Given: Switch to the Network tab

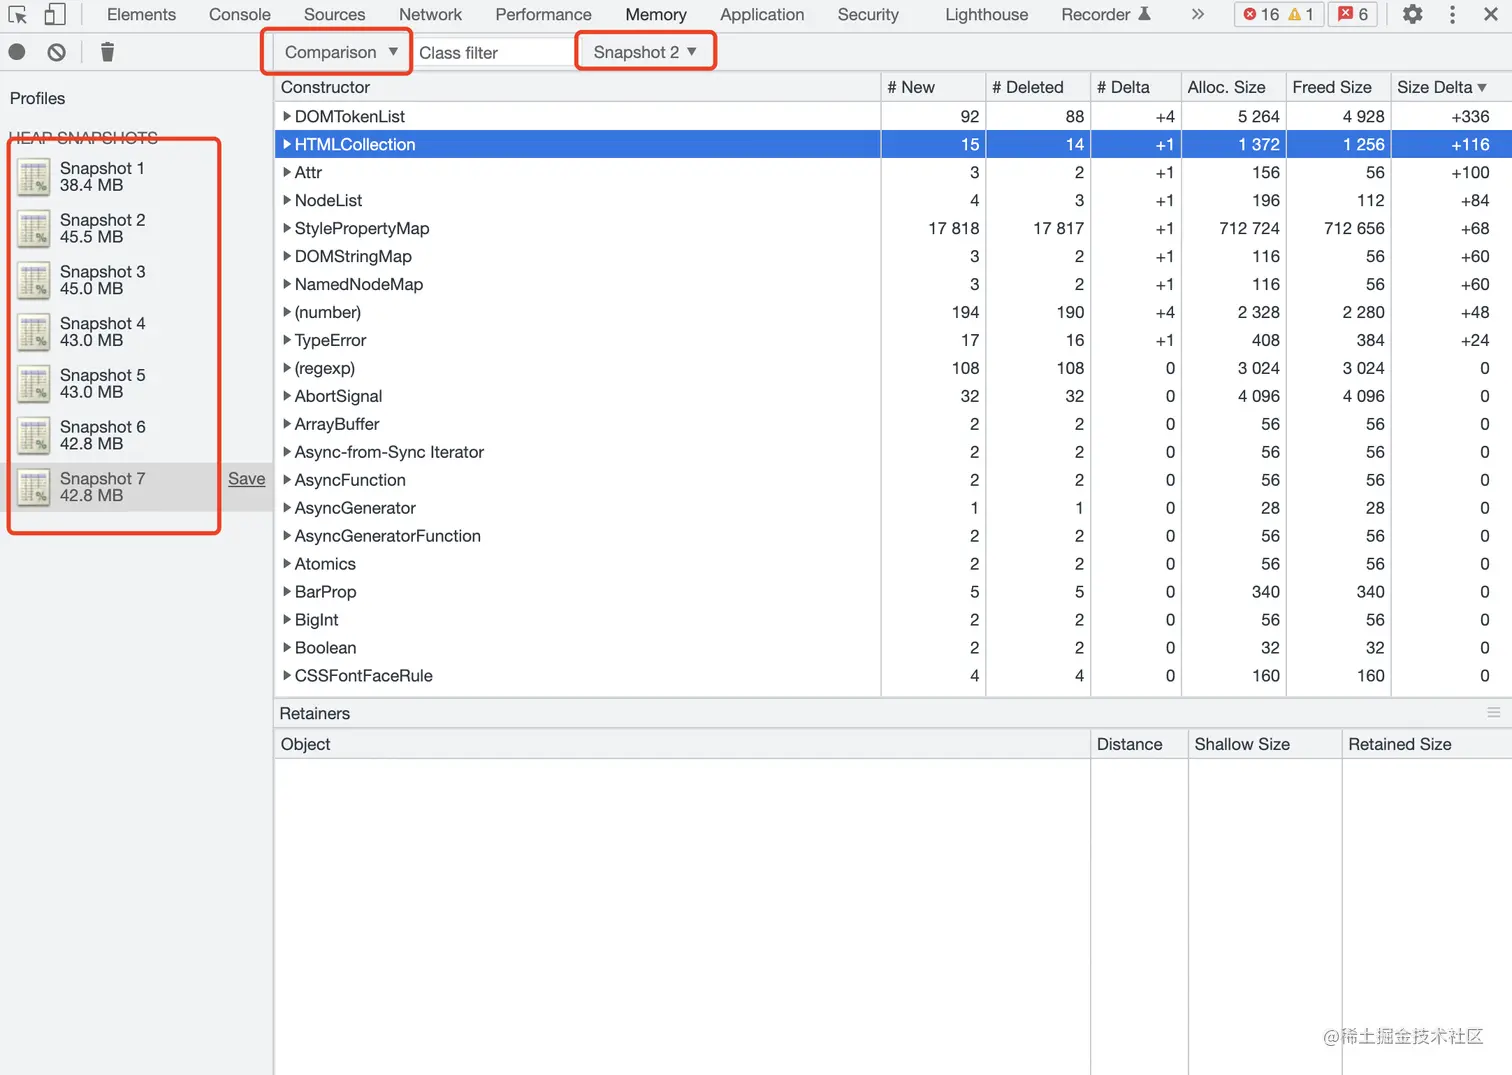Looking at the screenshot, I should (x=430, y=15).
